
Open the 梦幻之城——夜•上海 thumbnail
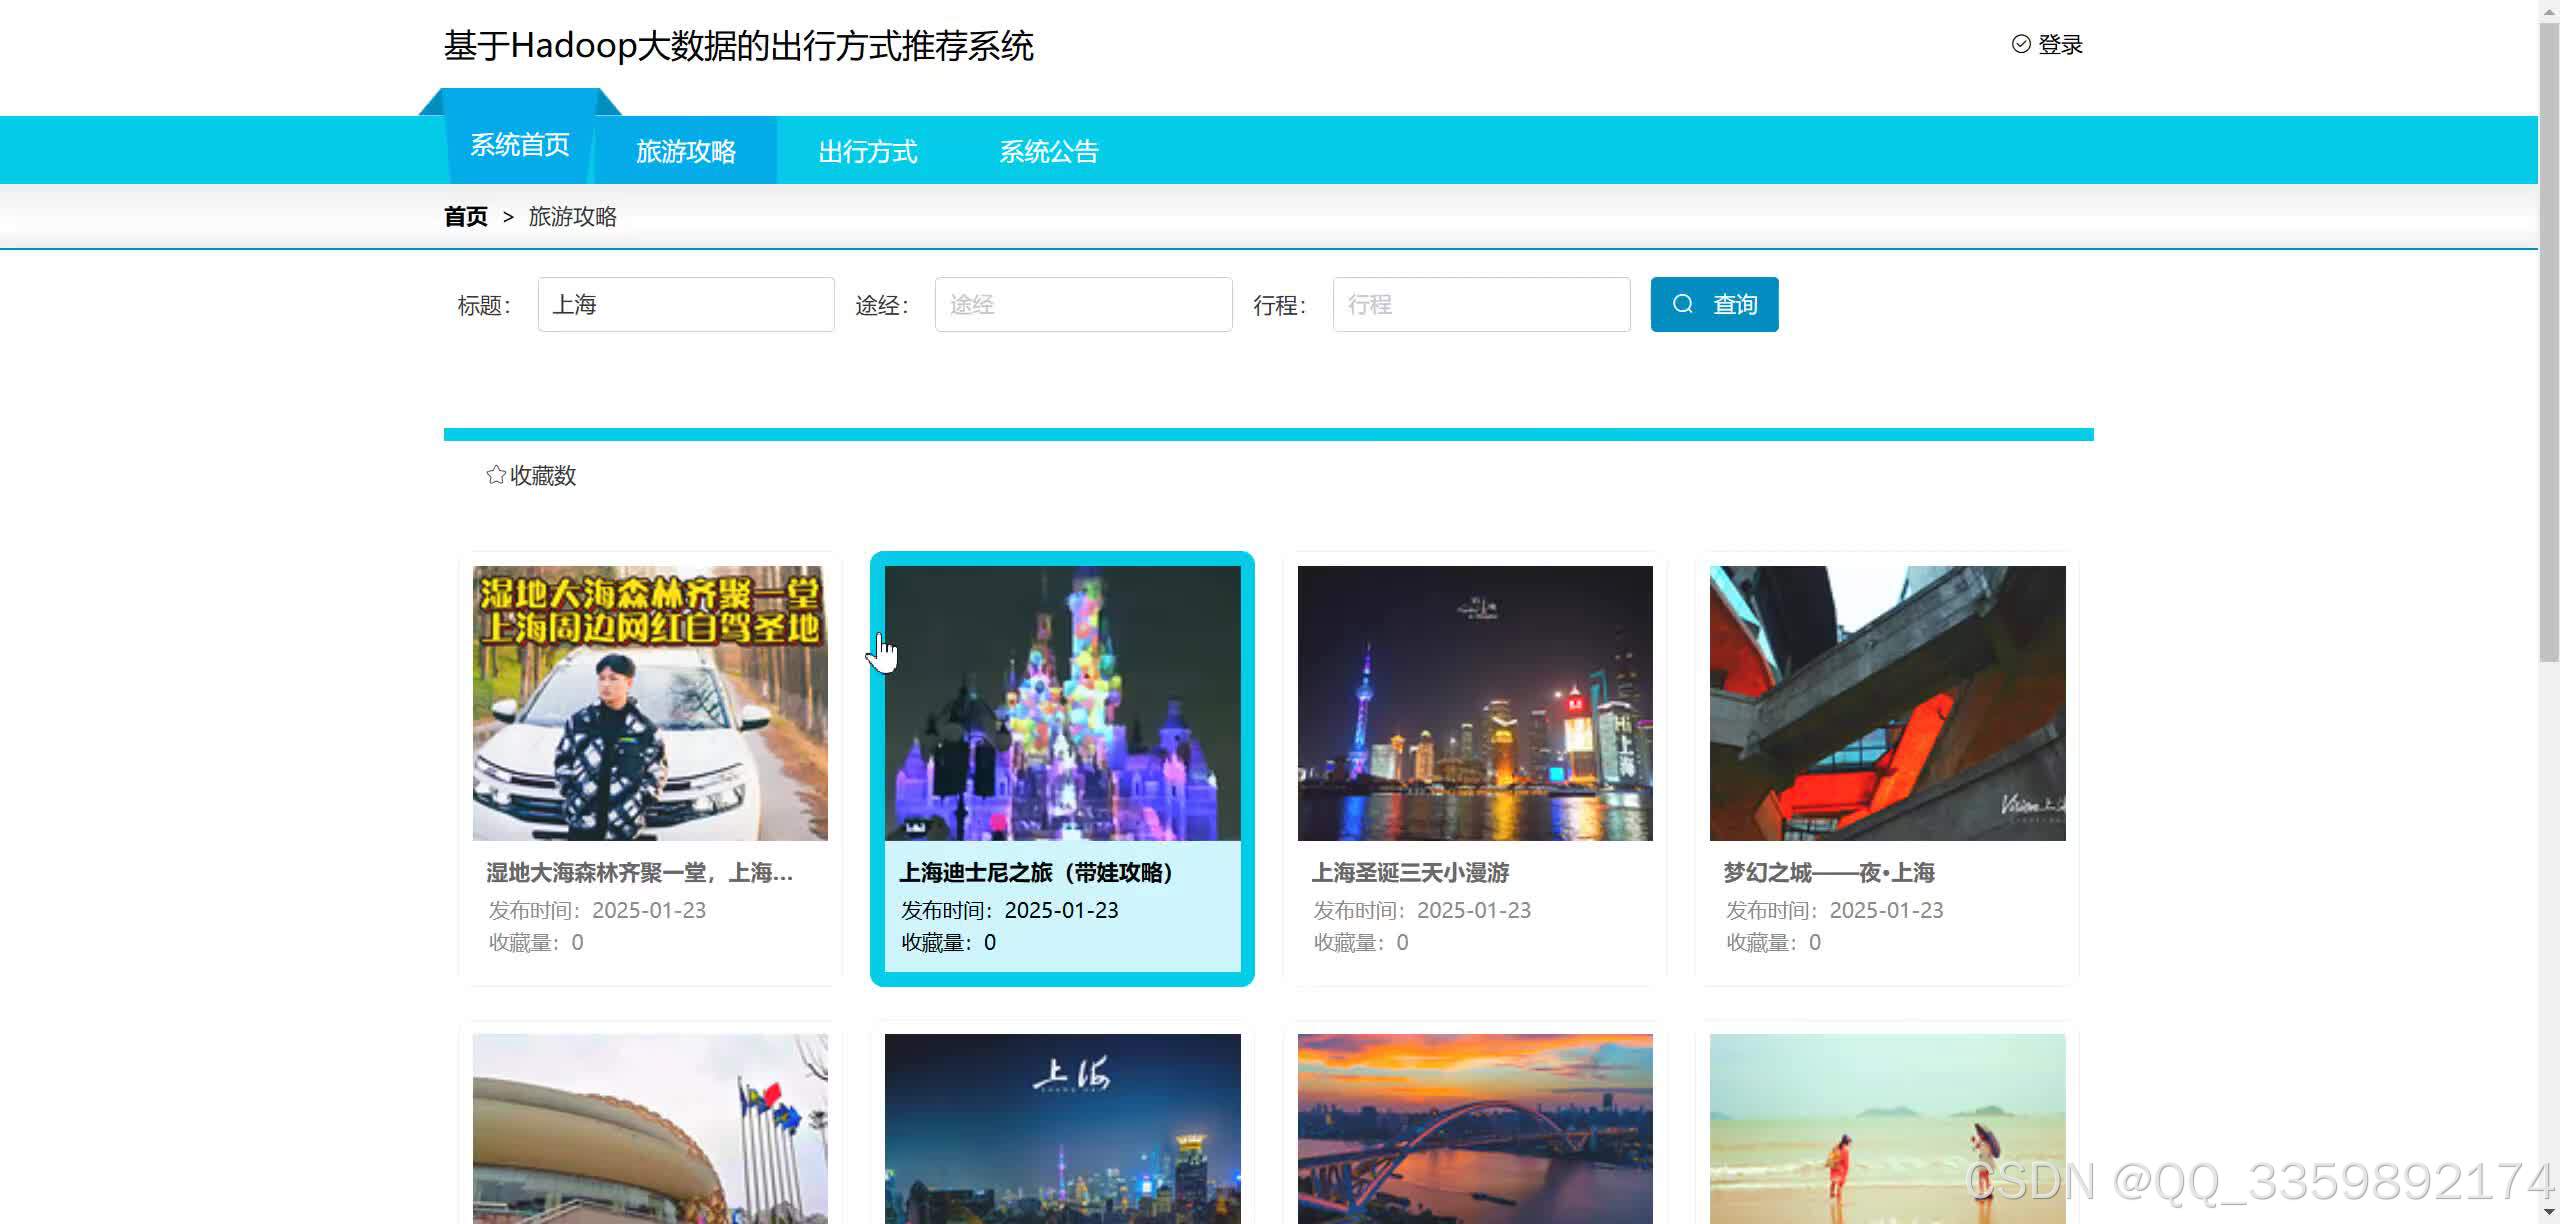tap(1888, 703)
